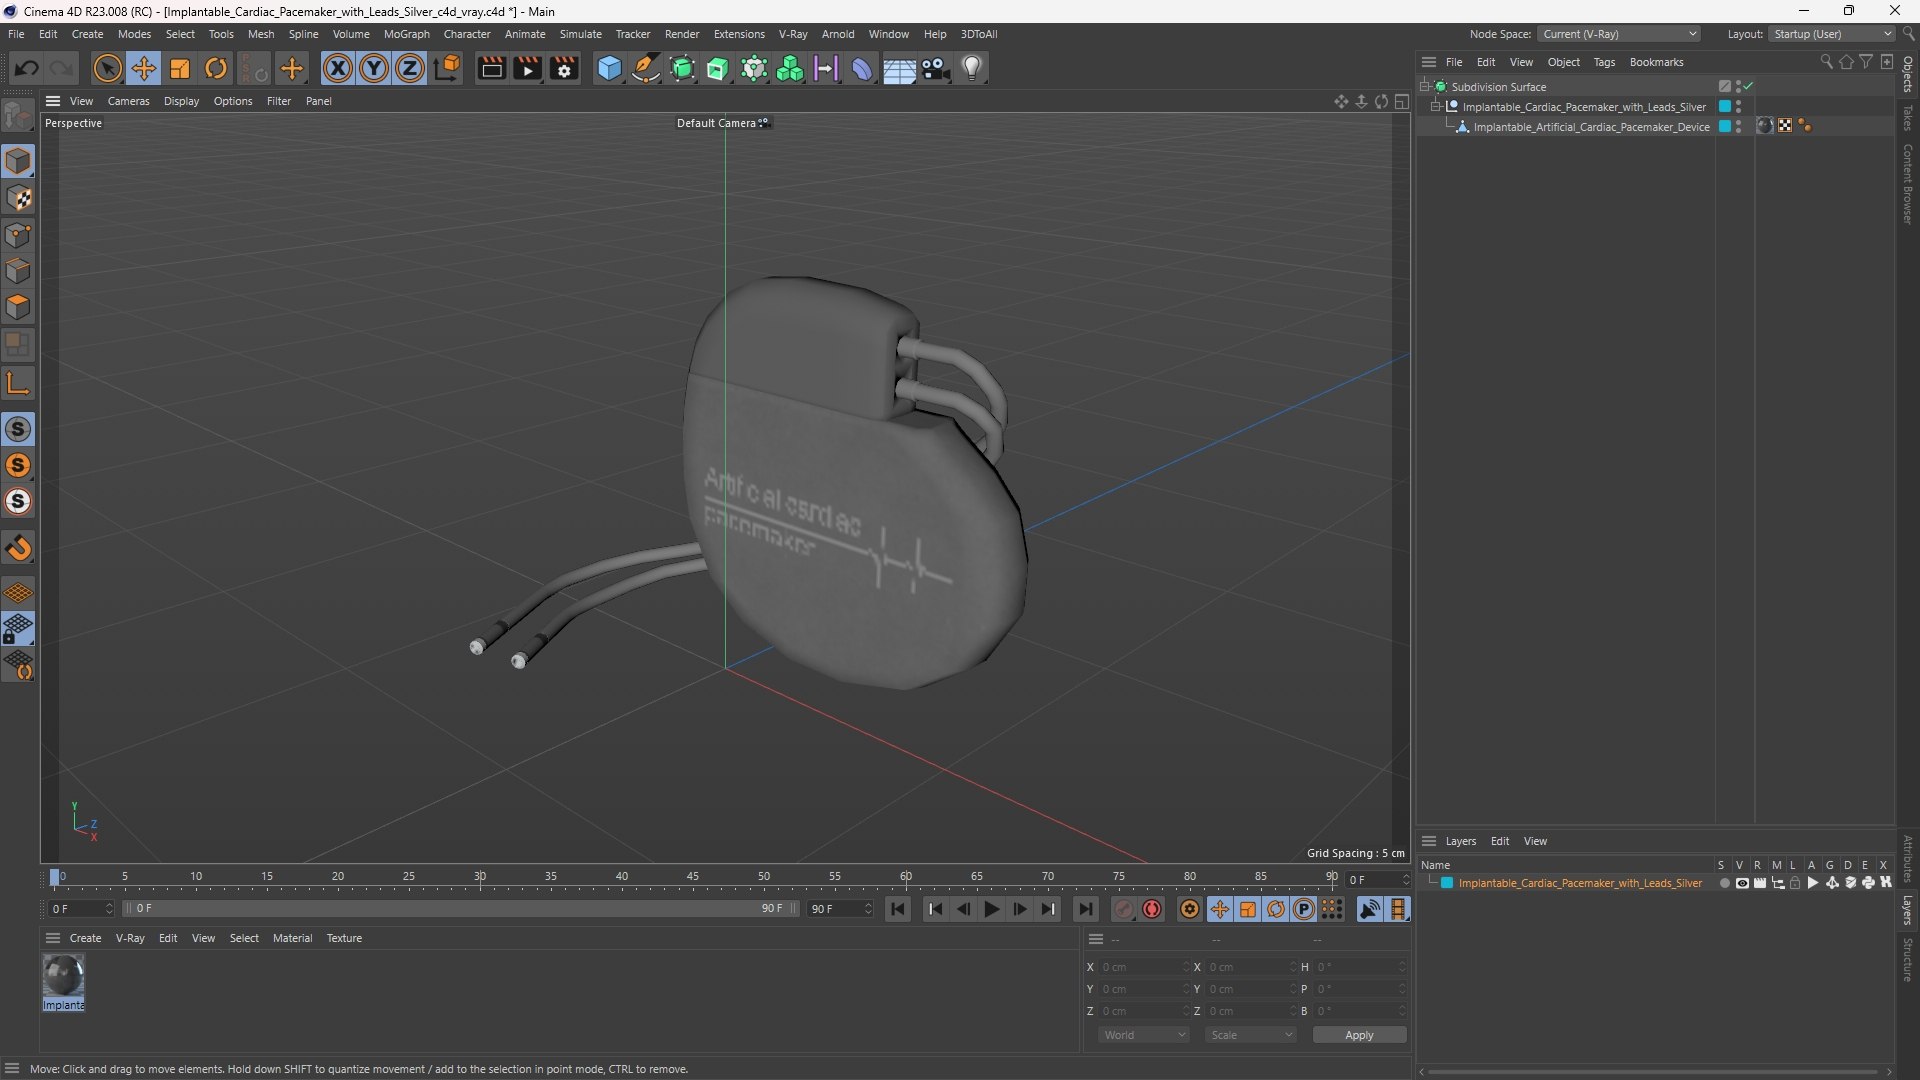Open Edit Render Settings icon
This screenshot has height=1080, width=1920.
[x=564, y=68]
